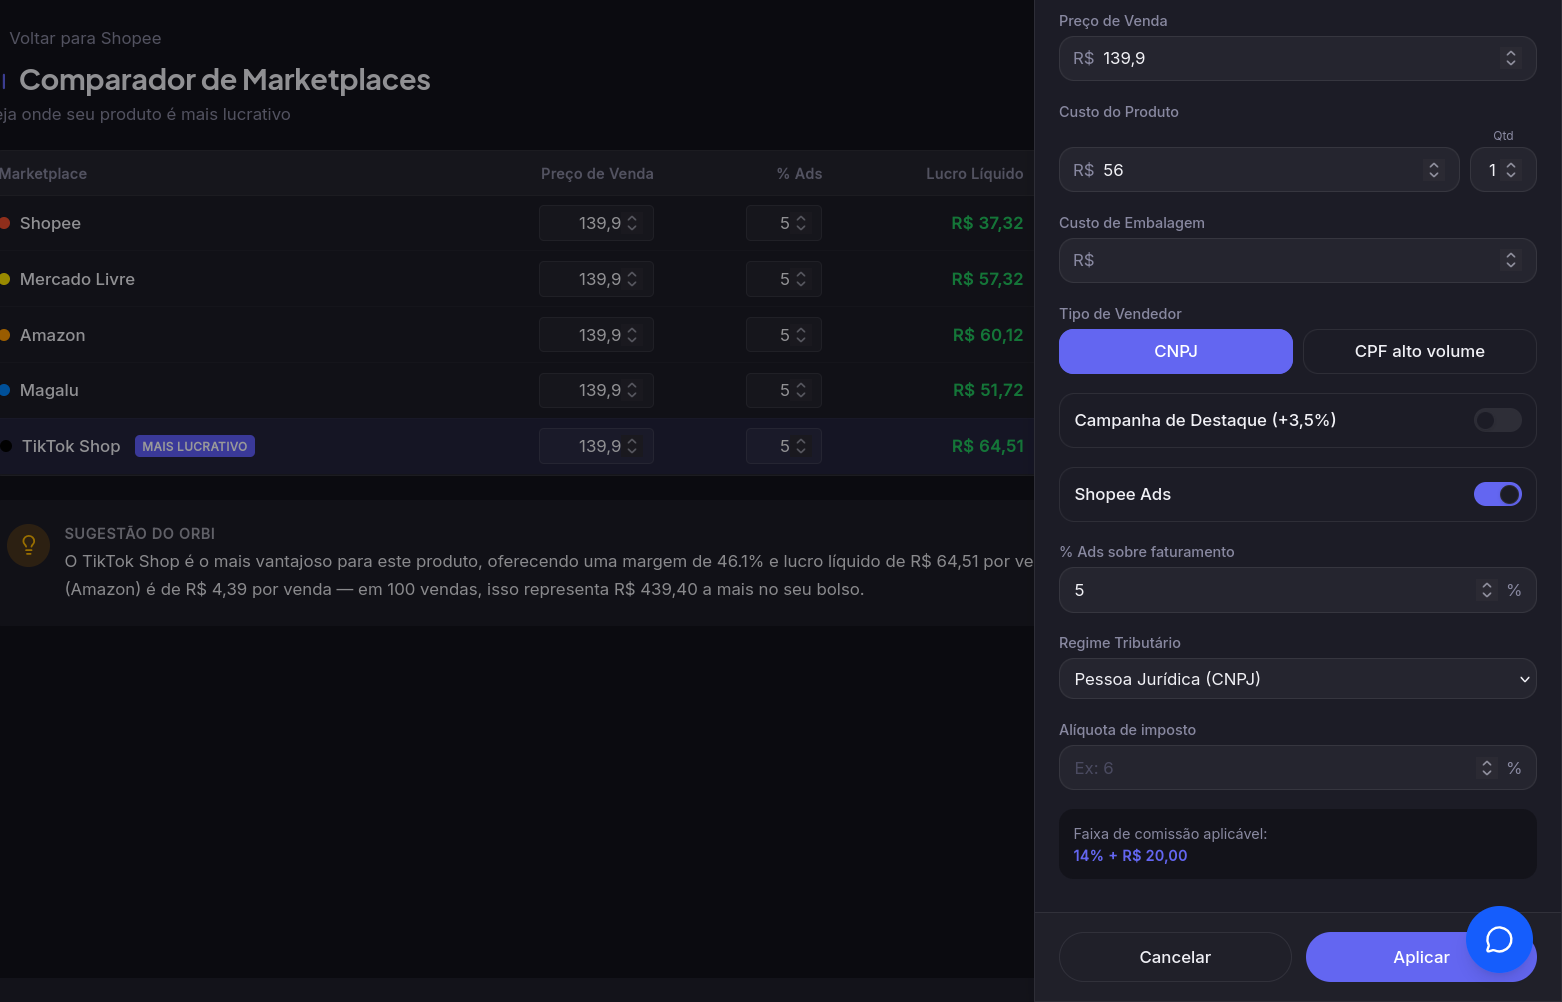The image size is (1562, 1002).
Task: Click the % Ads column header
Action: [x=799, y=174]
